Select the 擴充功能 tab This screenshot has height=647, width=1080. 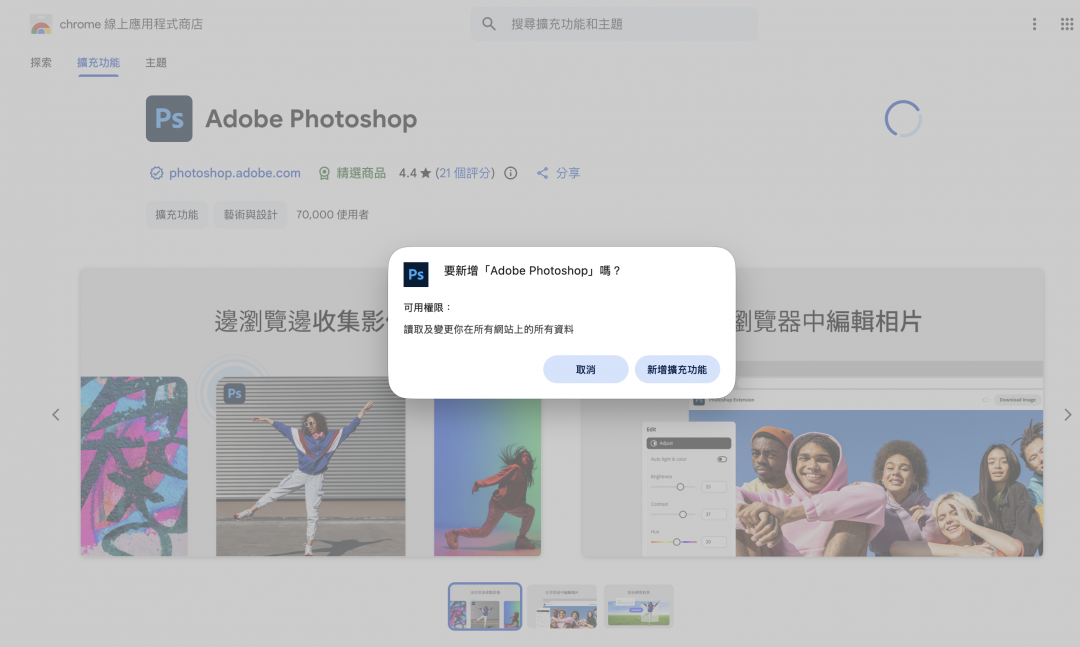pos(98,63)
